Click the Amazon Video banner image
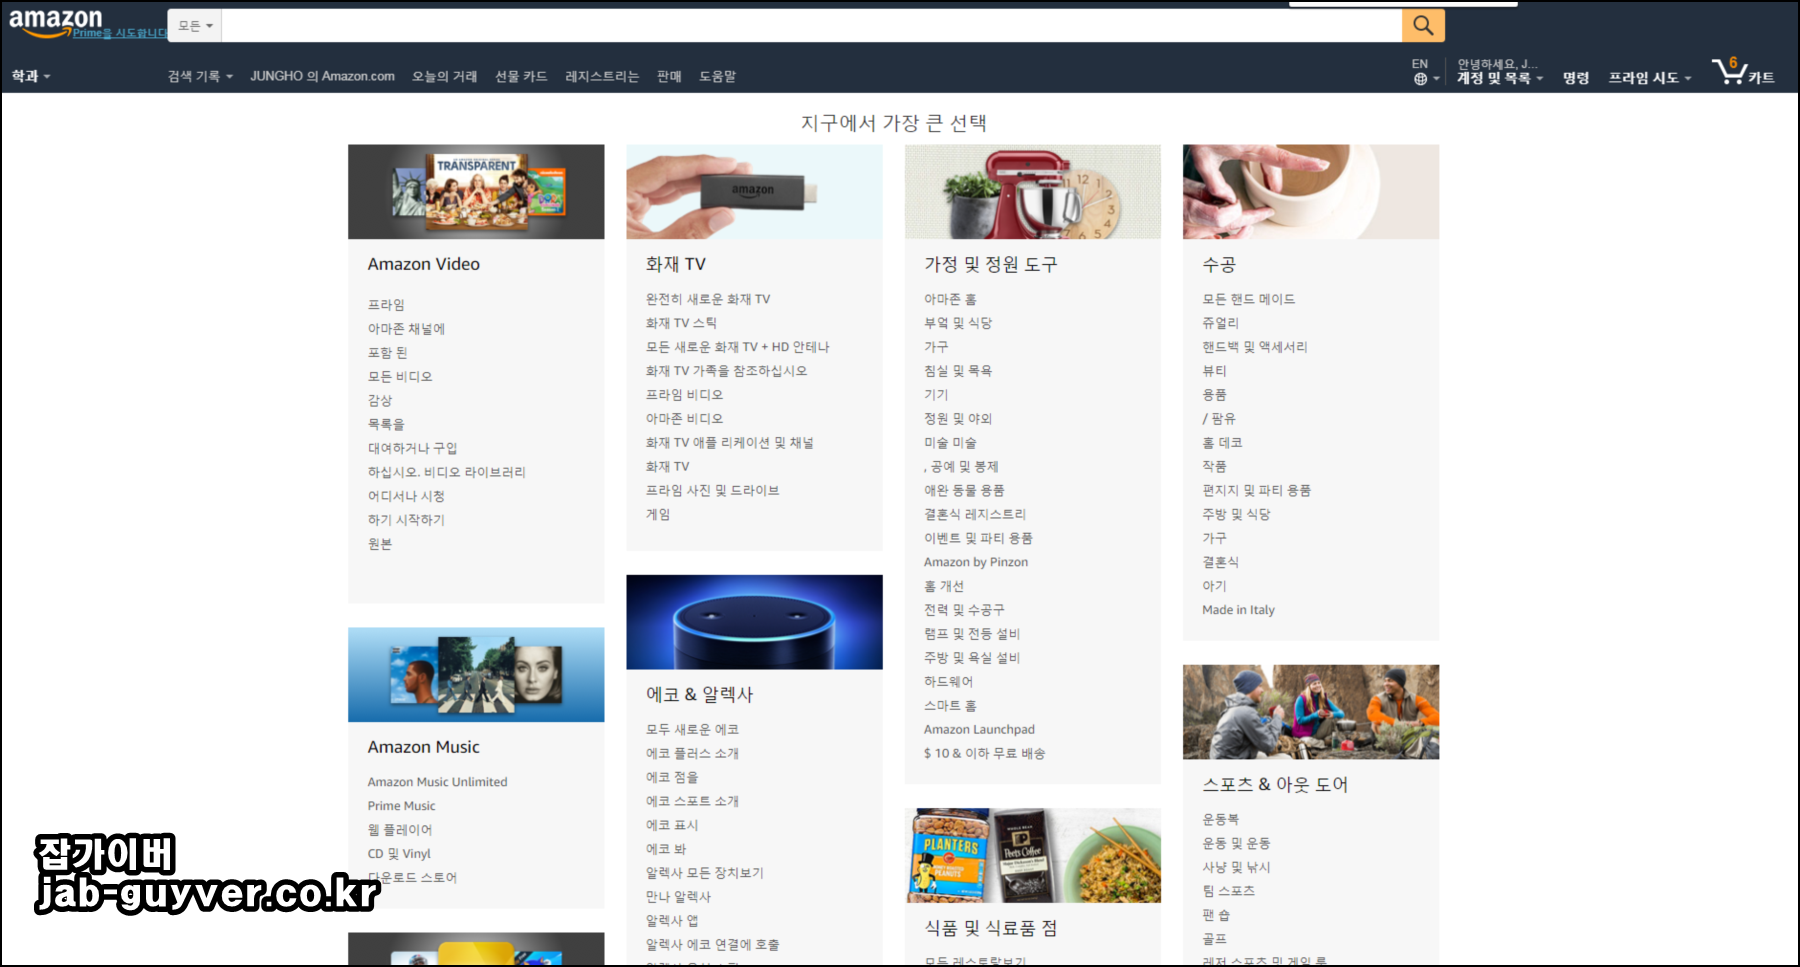This screenshot has width=1800, height=967. [476, 191]
